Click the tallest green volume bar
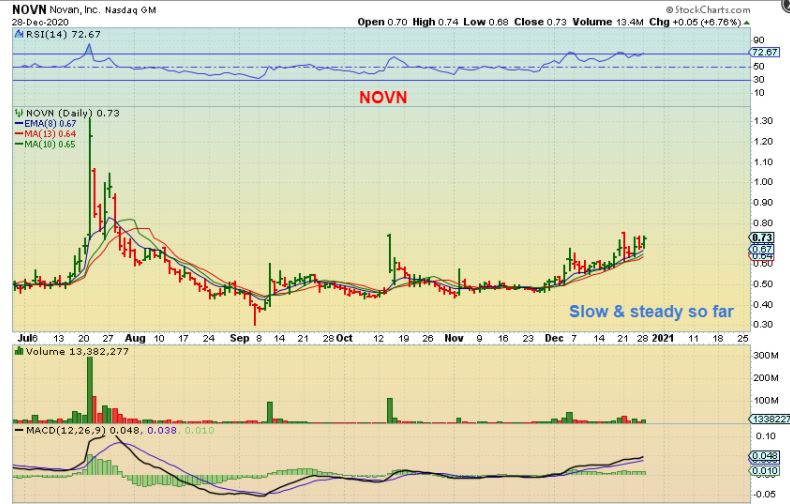The width and height of the screenshot is (790, 504). (90, 390)
